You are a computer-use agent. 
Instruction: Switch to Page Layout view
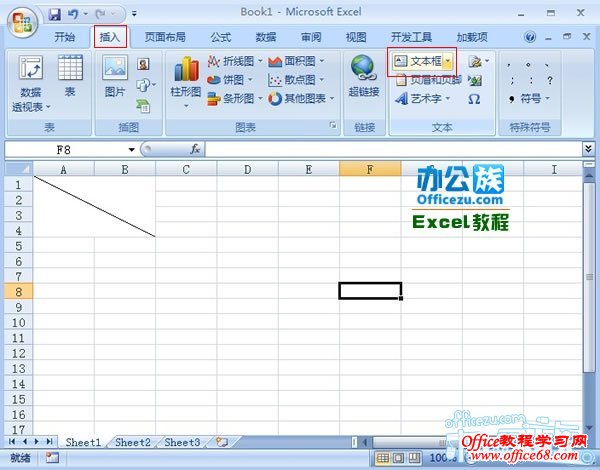tap(398, 458)
